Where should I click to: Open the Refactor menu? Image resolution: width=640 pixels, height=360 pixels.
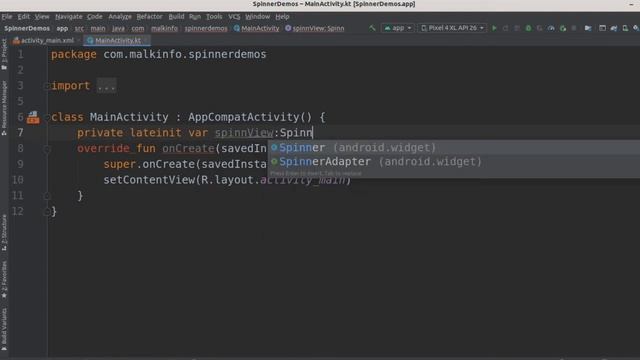coord(149,17)
